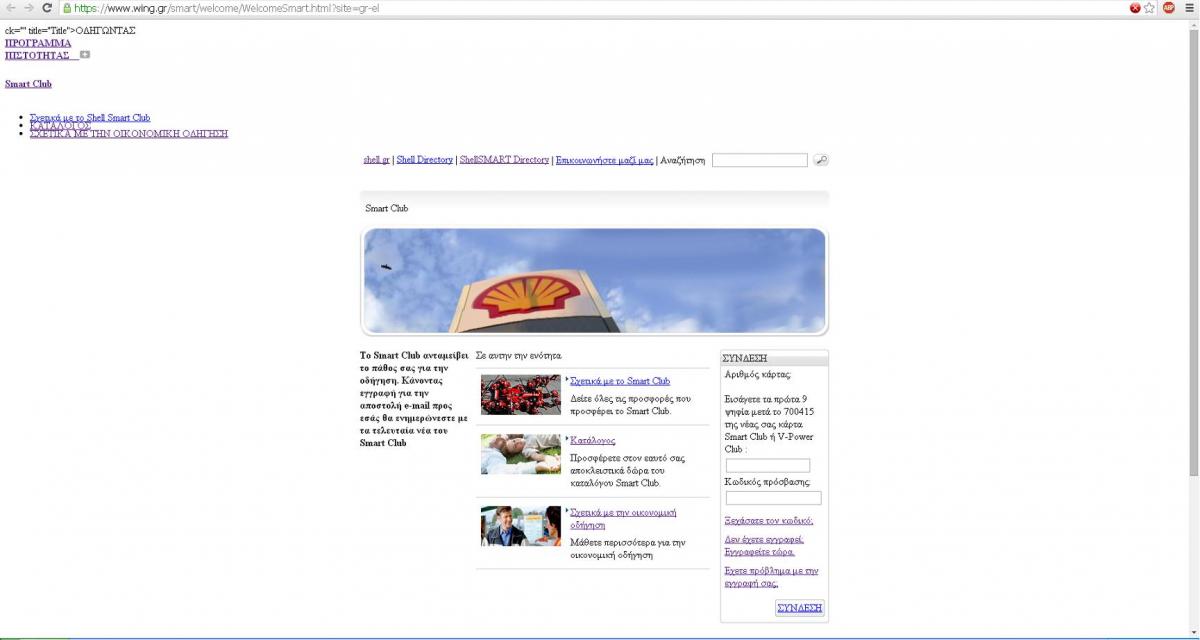Open 'Σχετικά με το Shell Smart Club' bullet link

click(x=90, y=118)
